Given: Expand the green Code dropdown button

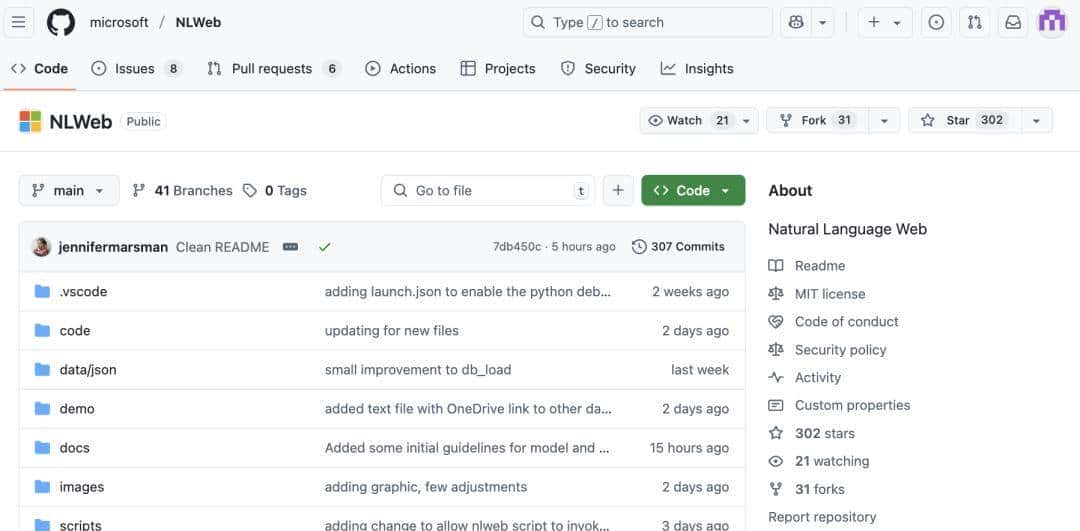Looking at the screenshot, I should coord(693,190).
